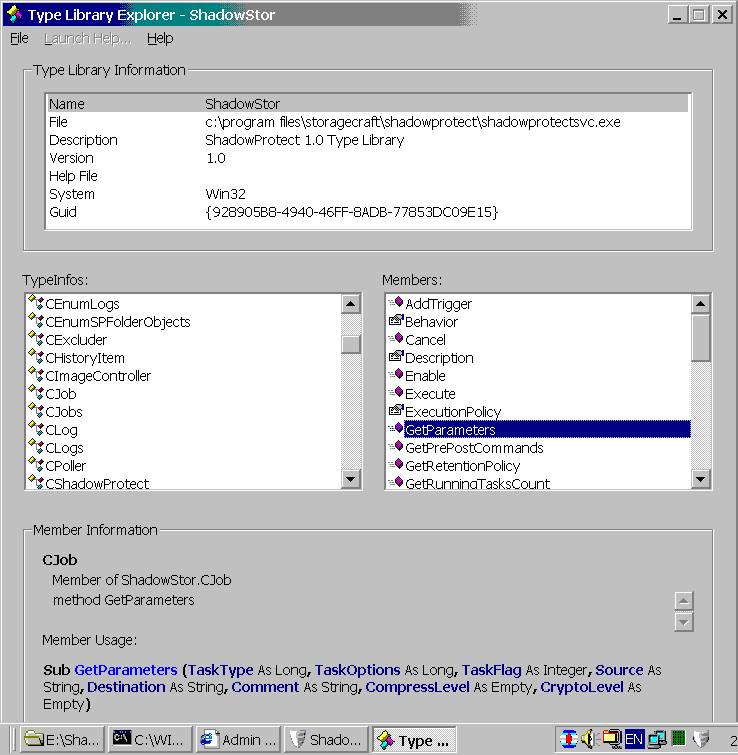Screen dimensions: 738x755
Task: Open the File menu
Action: (x=19, y=38)
